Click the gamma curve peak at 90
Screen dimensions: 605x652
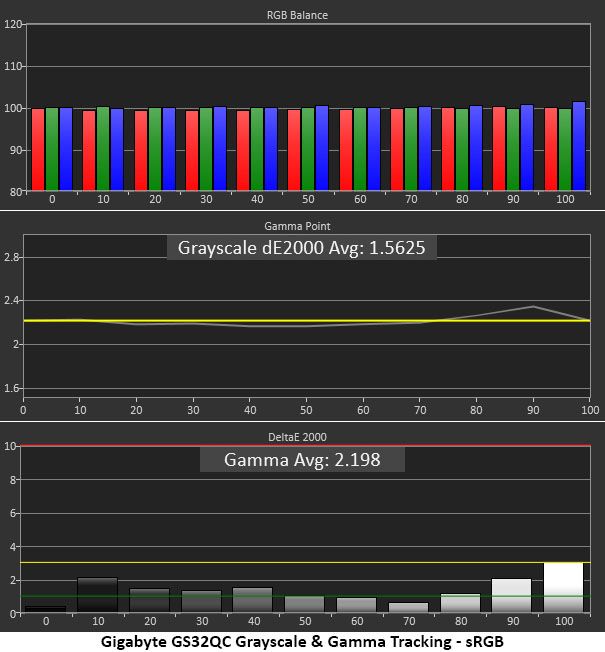click(533, 307)
